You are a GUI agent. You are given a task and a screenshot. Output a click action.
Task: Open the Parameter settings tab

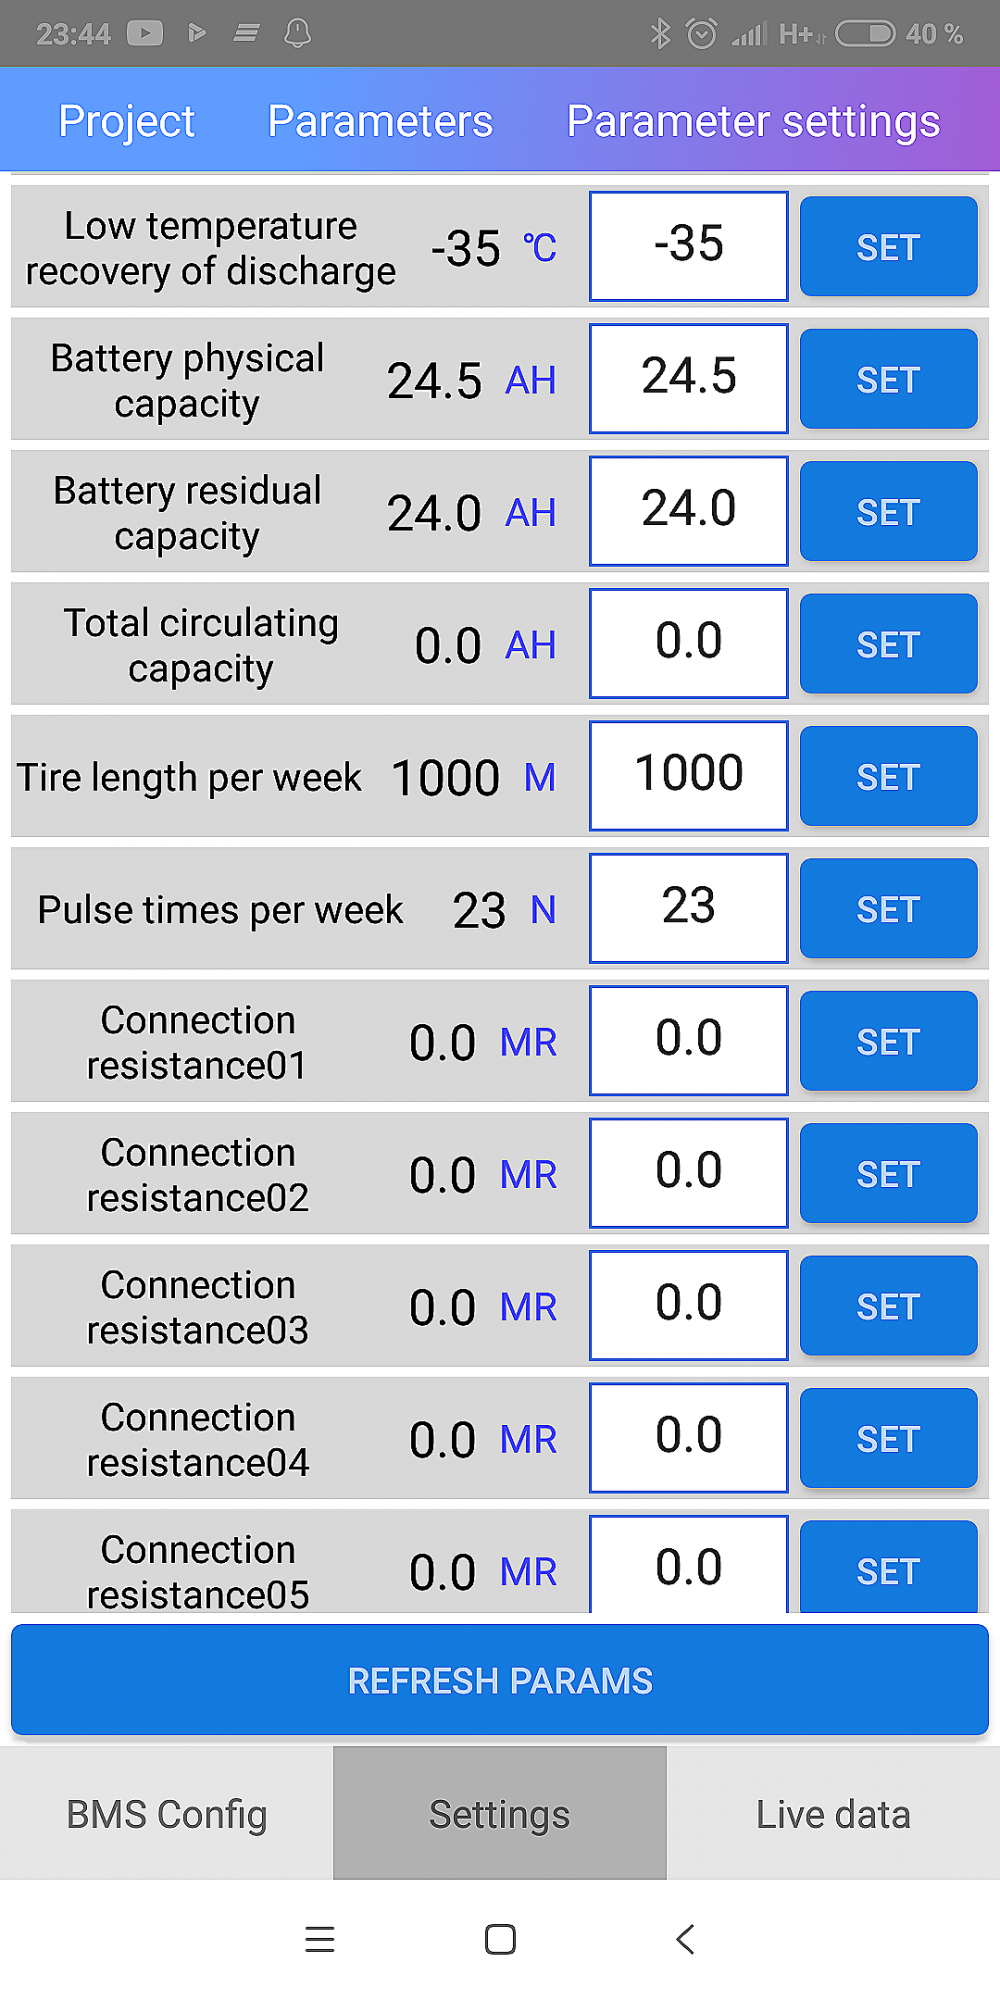pos(753,121)
